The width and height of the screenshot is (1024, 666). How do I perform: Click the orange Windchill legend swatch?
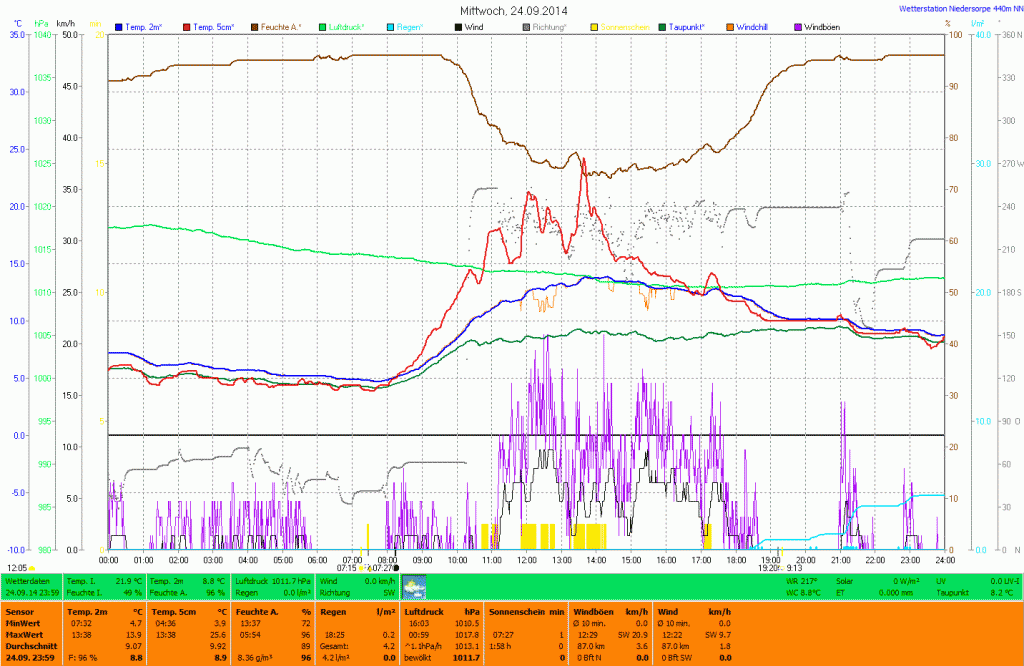(x=731, y=26)
